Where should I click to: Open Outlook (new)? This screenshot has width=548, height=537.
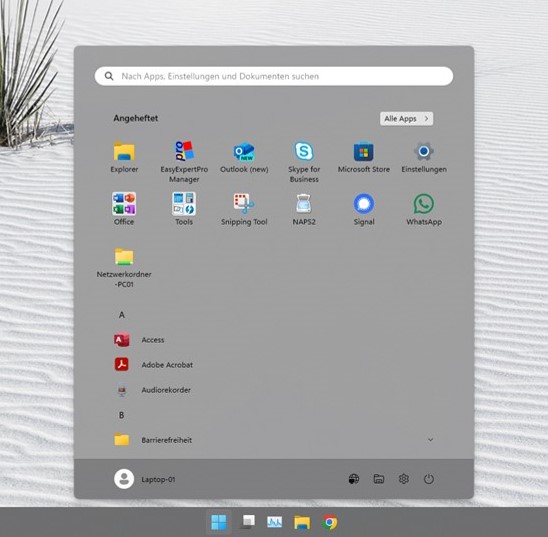(x=244, y=157)
